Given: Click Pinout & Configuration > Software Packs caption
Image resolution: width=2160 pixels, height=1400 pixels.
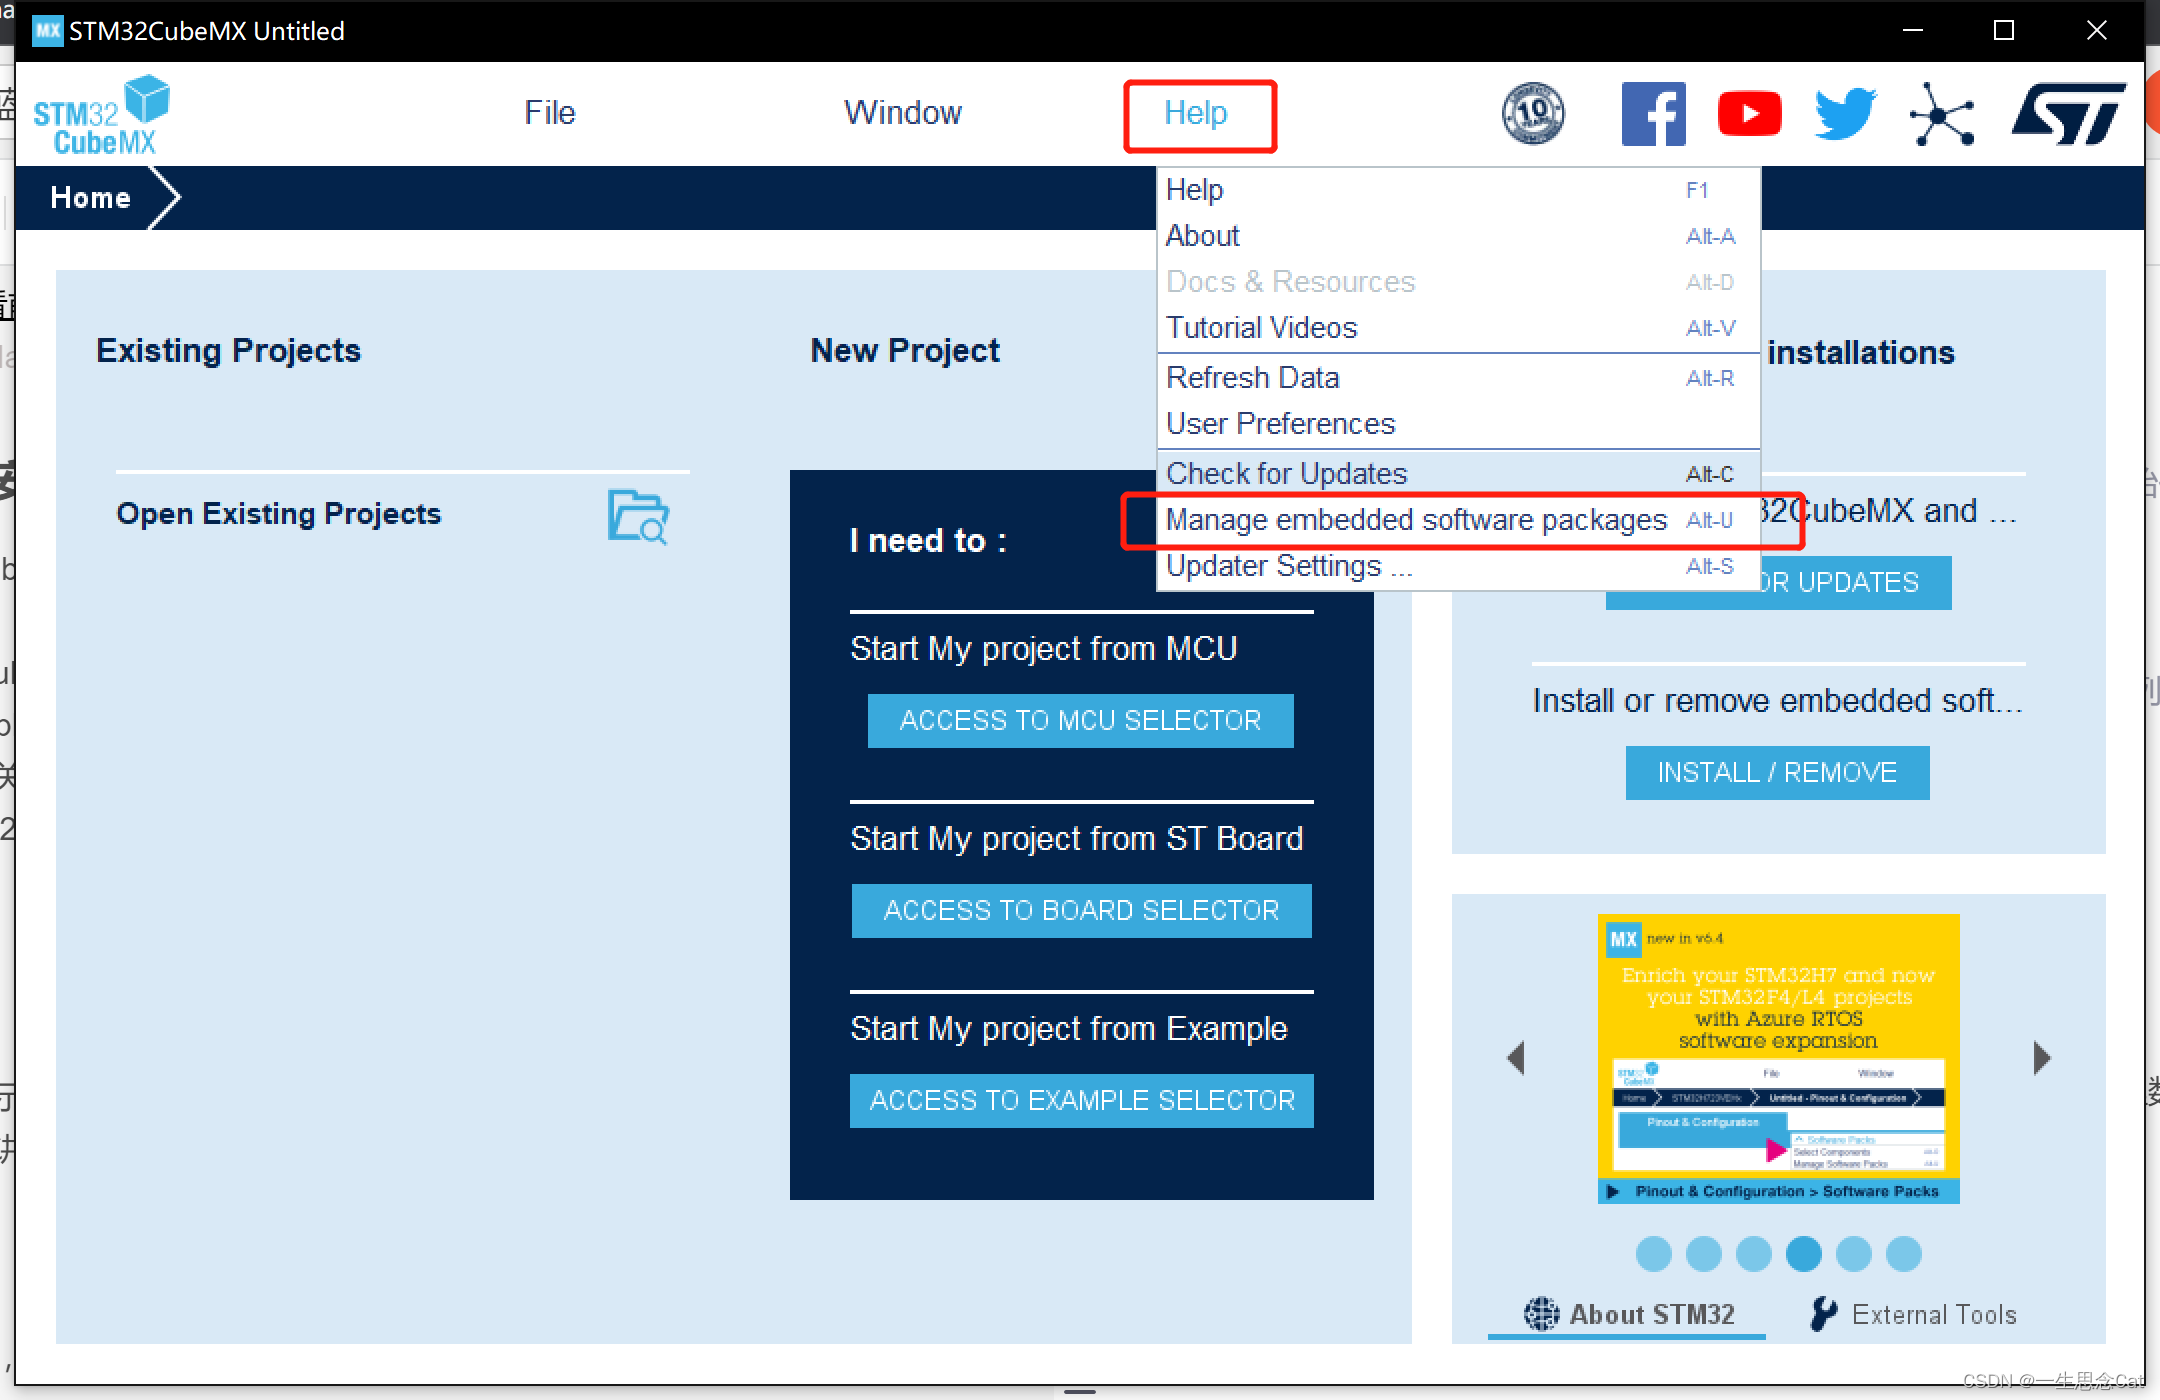Looking at the screenshot, I should click(1787, 1191).
